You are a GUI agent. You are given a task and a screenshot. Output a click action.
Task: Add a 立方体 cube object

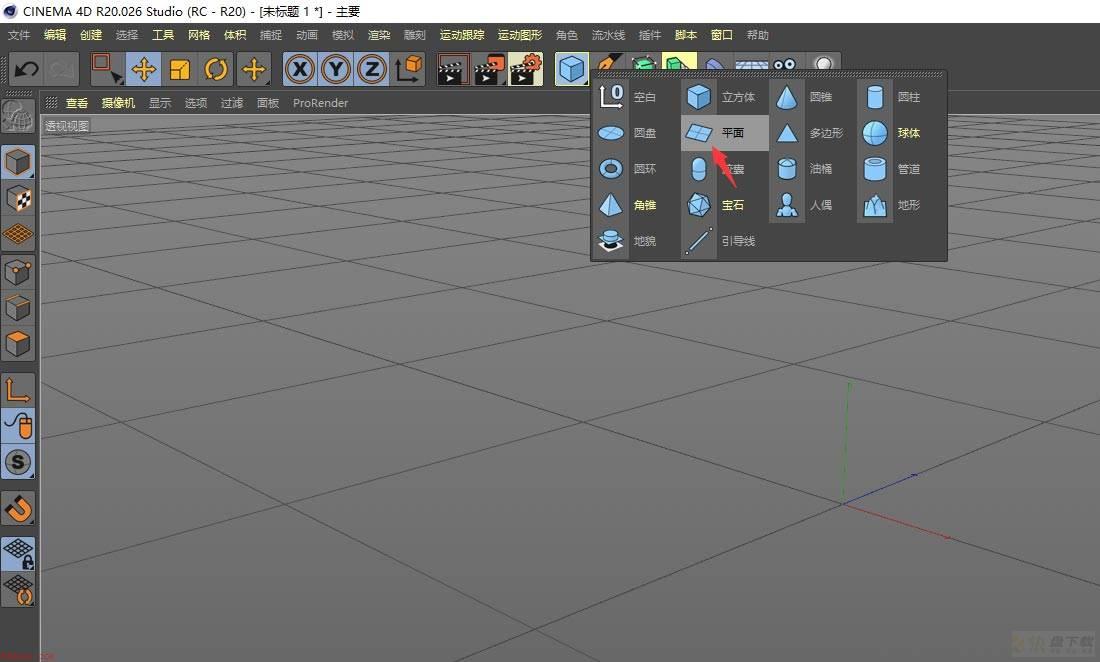click(725, 97)
